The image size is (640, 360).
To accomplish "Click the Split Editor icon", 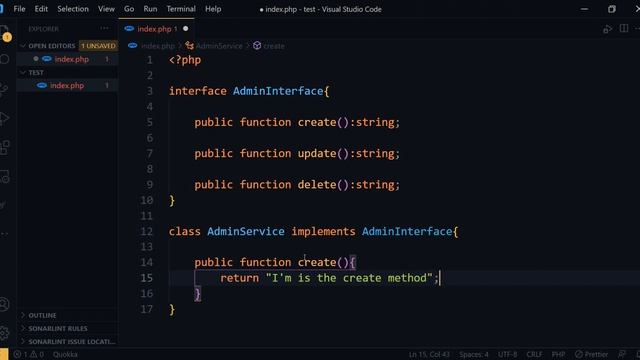I will point(624,29).
